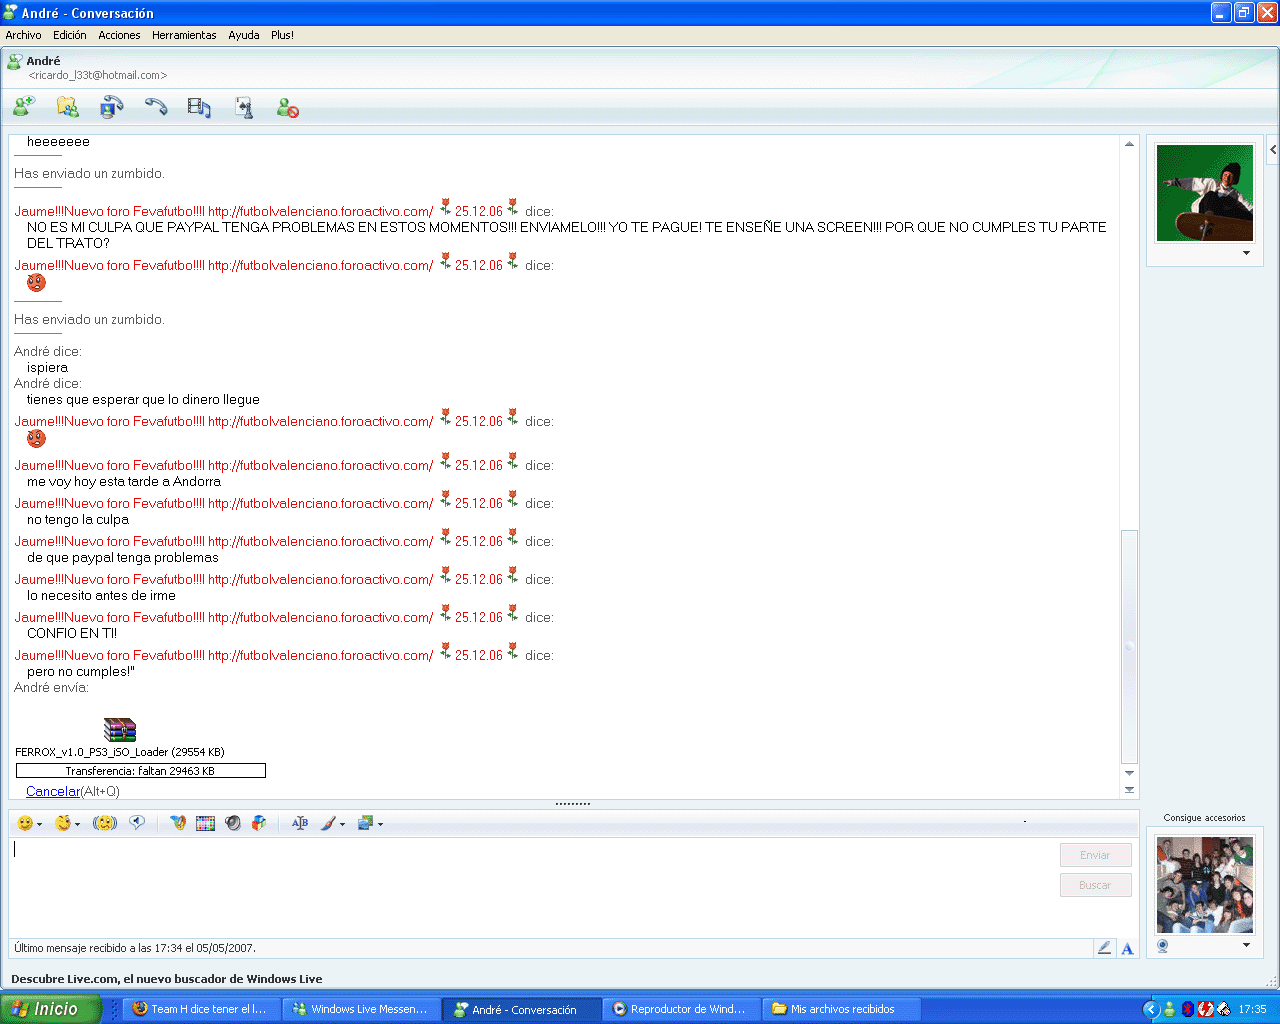Open Mis archivos recibidos from taskbar
Image resolution: width=1280 pixels, height=1024 pixels.
coord(841,1009)
